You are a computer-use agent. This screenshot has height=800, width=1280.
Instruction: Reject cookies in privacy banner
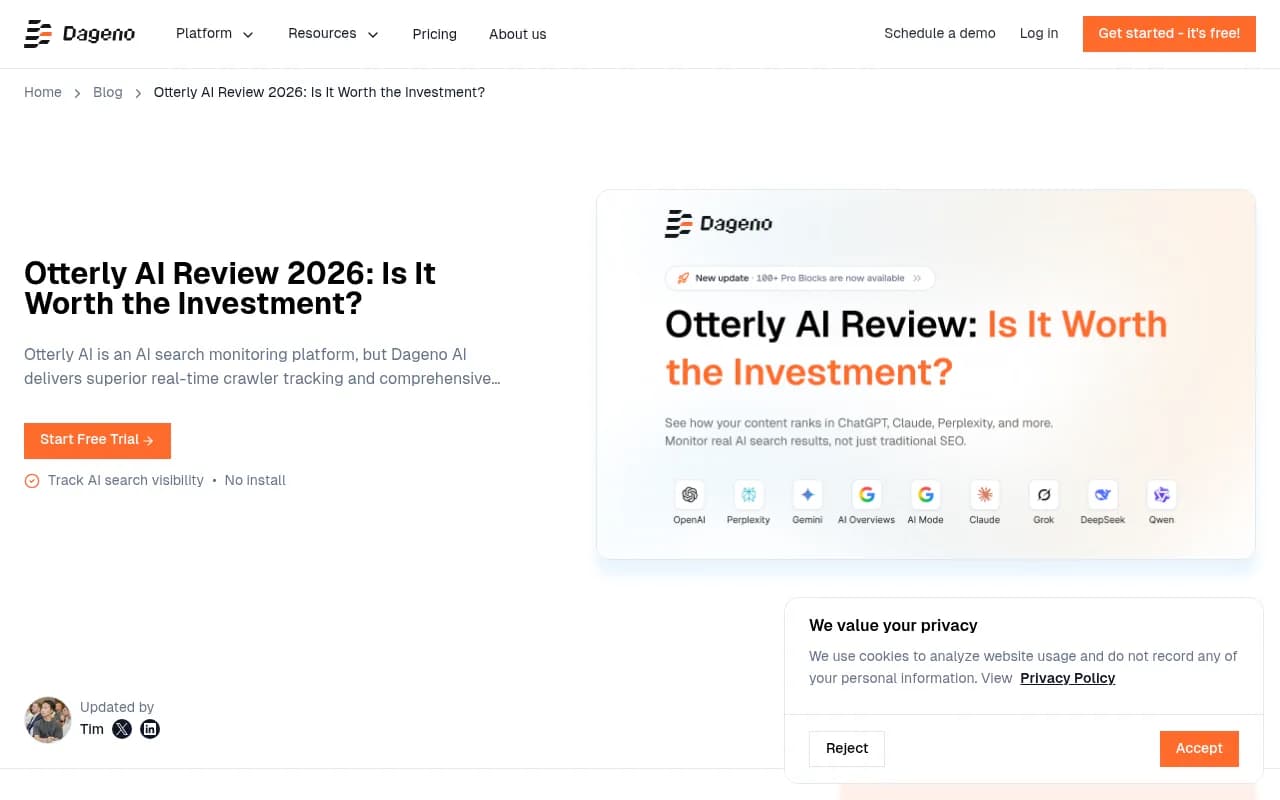[x=847, y=749]
